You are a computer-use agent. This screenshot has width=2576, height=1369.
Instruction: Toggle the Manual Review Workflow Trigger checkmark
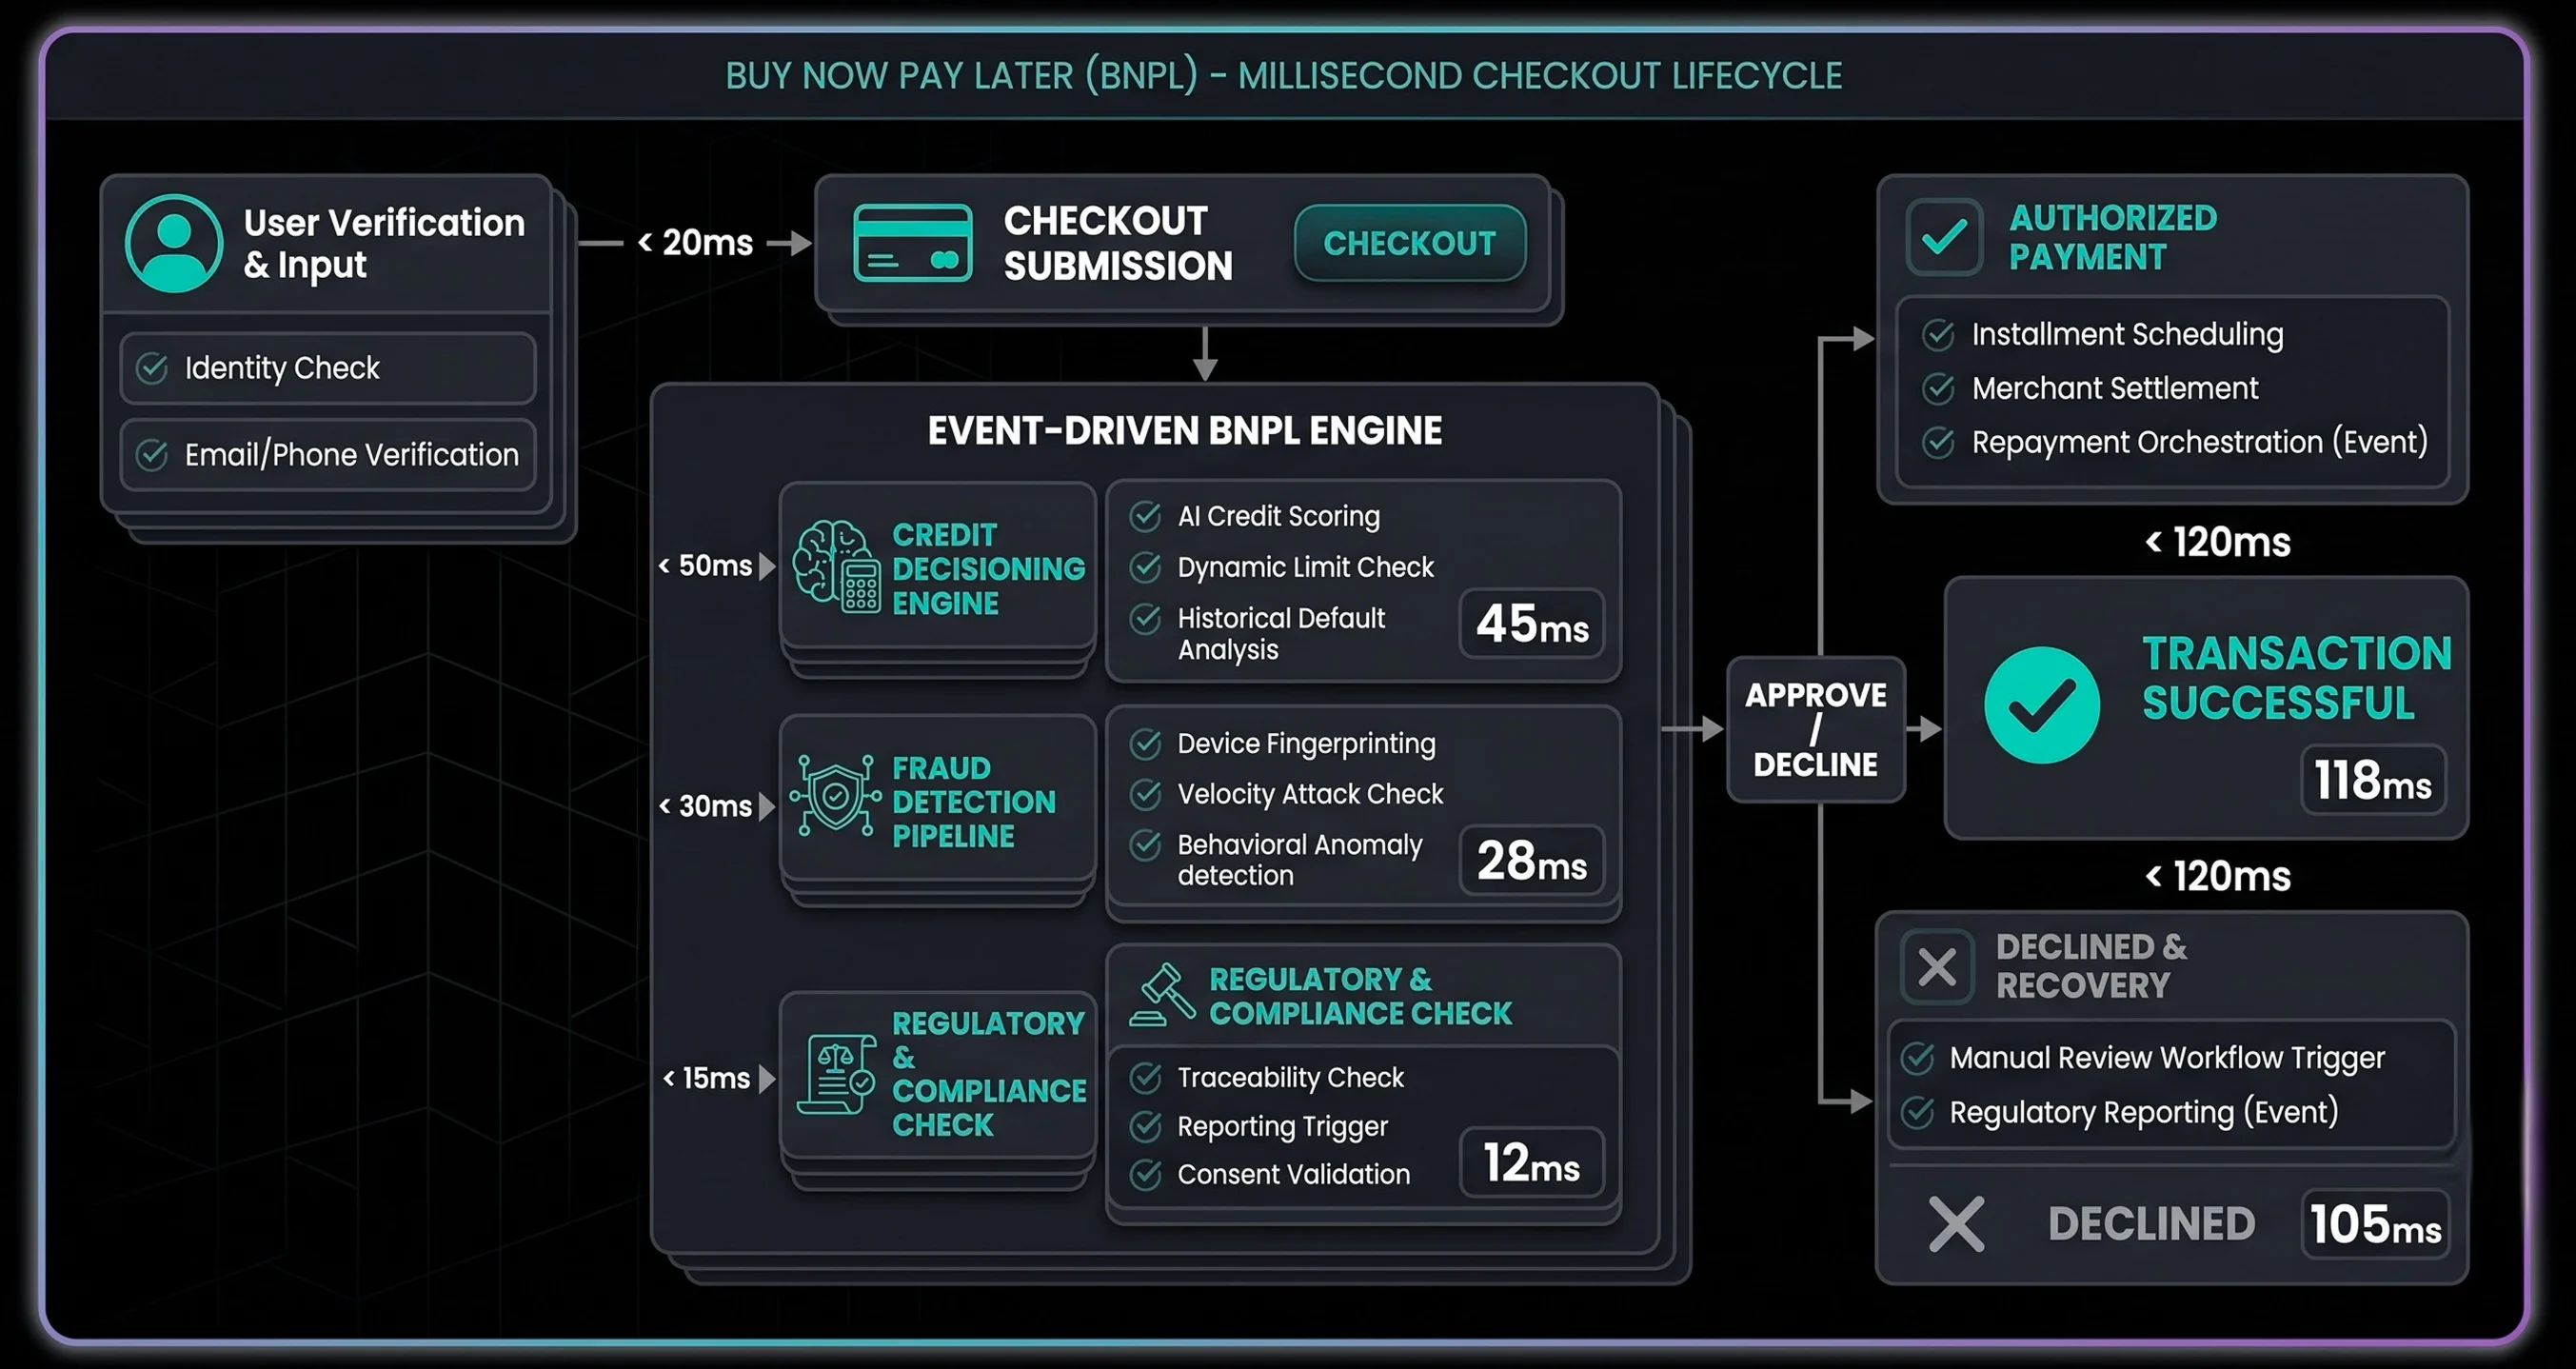coord(1917,1058)
